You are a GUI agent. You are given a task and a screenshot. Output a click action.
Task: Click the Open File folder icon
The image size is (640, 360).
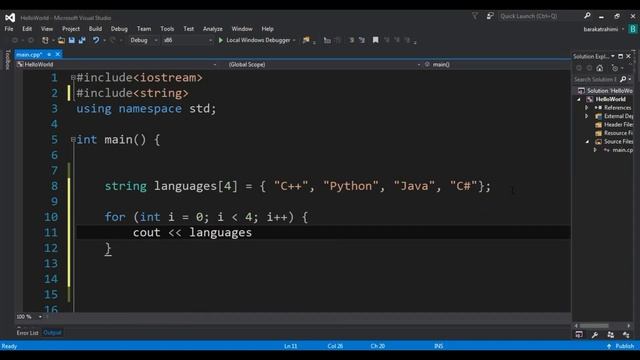pos(61,40)
